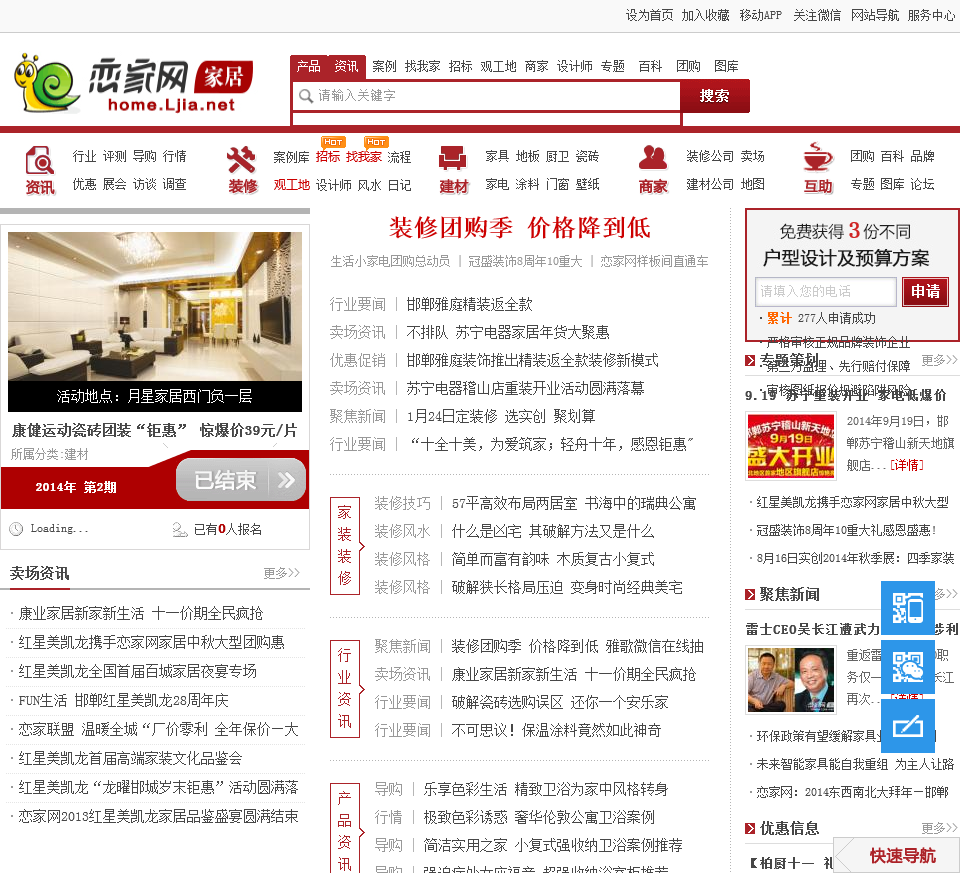Select the 产品 search tab
The image size is (960, 873).
309,66
